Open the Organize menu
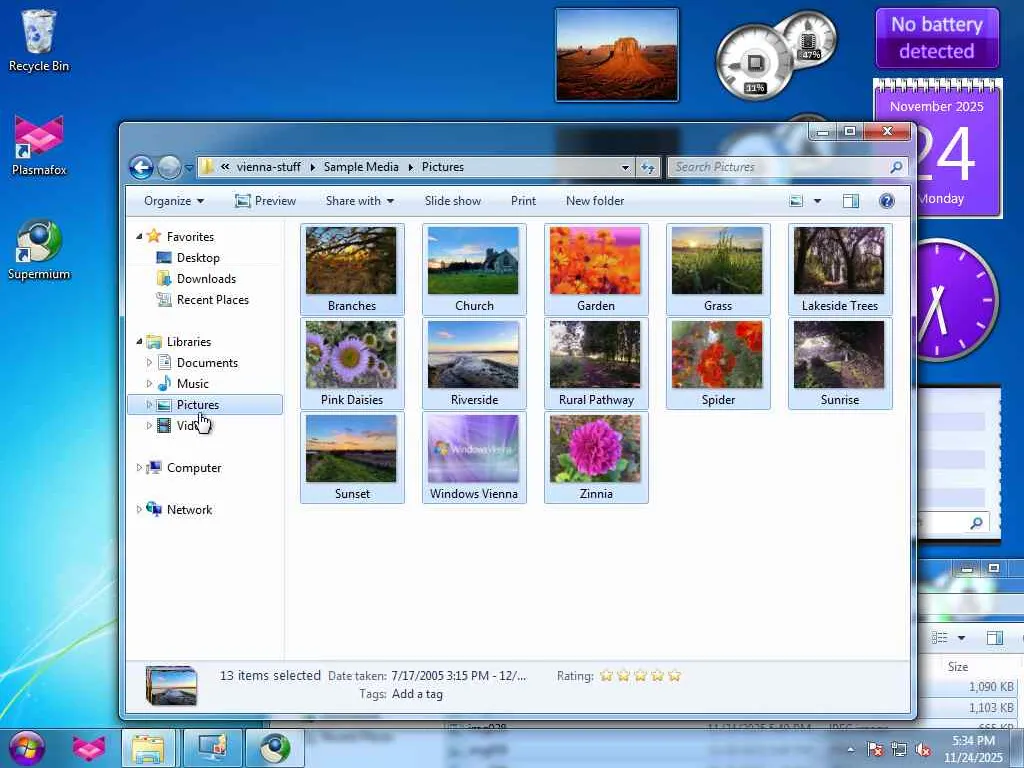 click(x=174, y=201)
